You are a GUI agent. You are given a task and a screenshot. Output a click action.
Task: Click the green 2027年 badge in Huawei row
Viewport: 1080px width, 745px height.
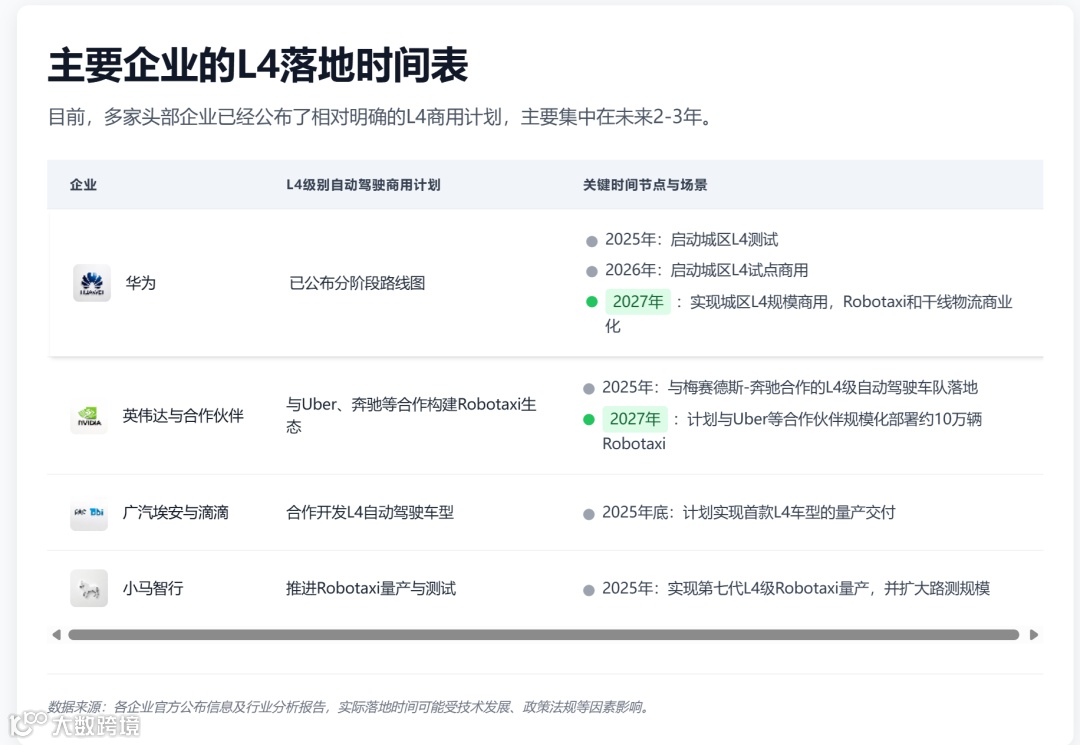click(638, 302)
